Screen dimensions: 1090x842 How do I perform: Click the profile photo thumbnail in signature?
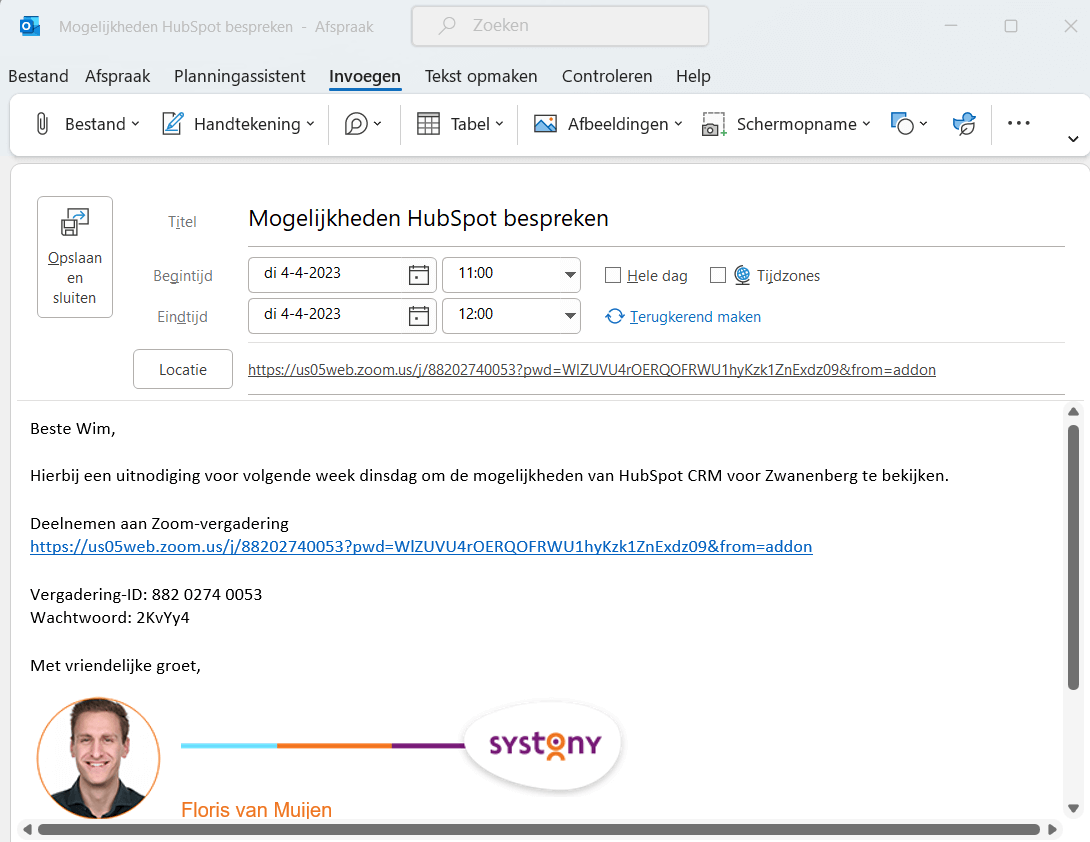click(99, 758)
